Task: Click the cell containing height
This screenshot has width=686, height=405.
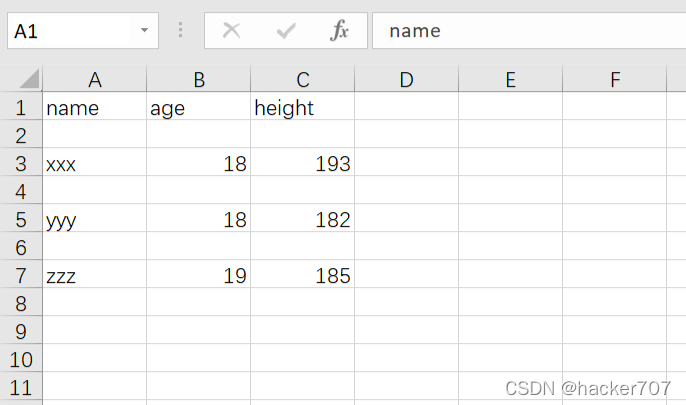Action: [x=302, y=108]
